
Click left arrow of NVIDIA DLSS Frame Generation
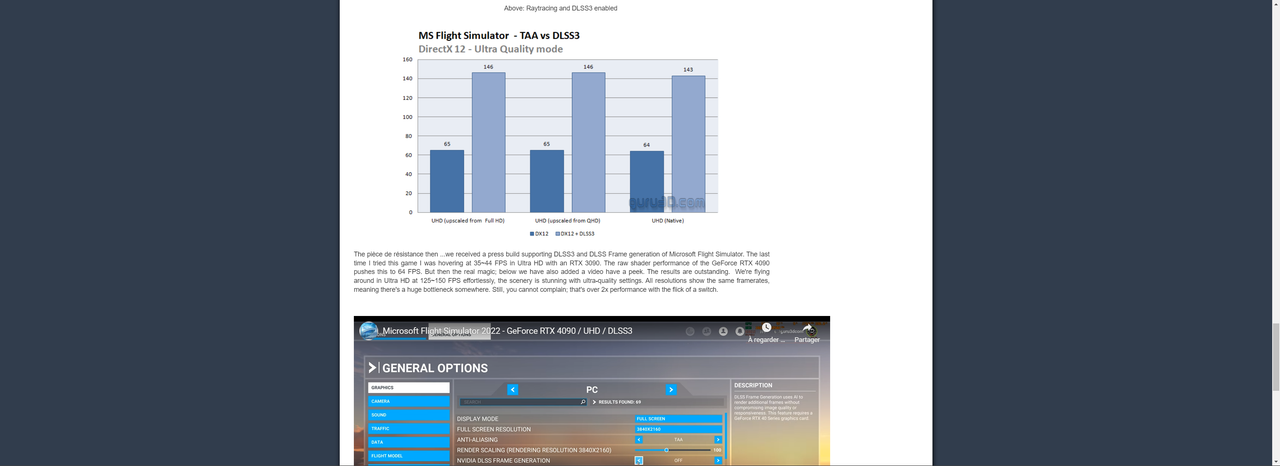[639, 460]
